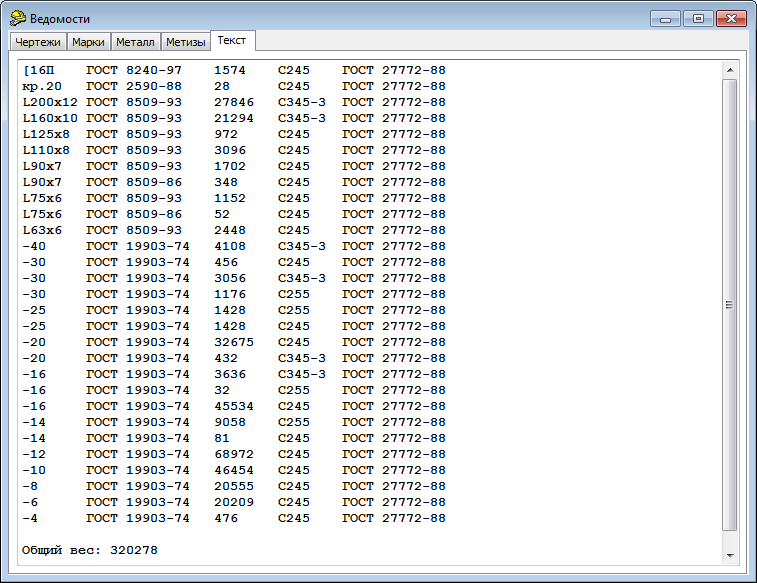Click the Ведомости window helmet icon

[18, 18]
